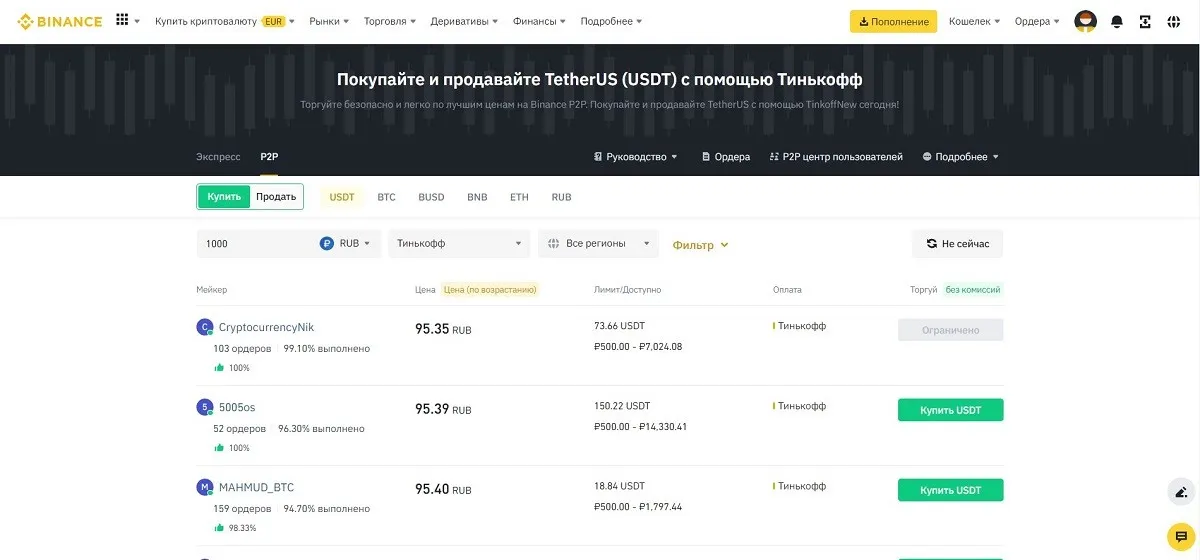Screen dimensions: 1200x560
Task: Expand the Финансы menu
Action: coord(539,21)
